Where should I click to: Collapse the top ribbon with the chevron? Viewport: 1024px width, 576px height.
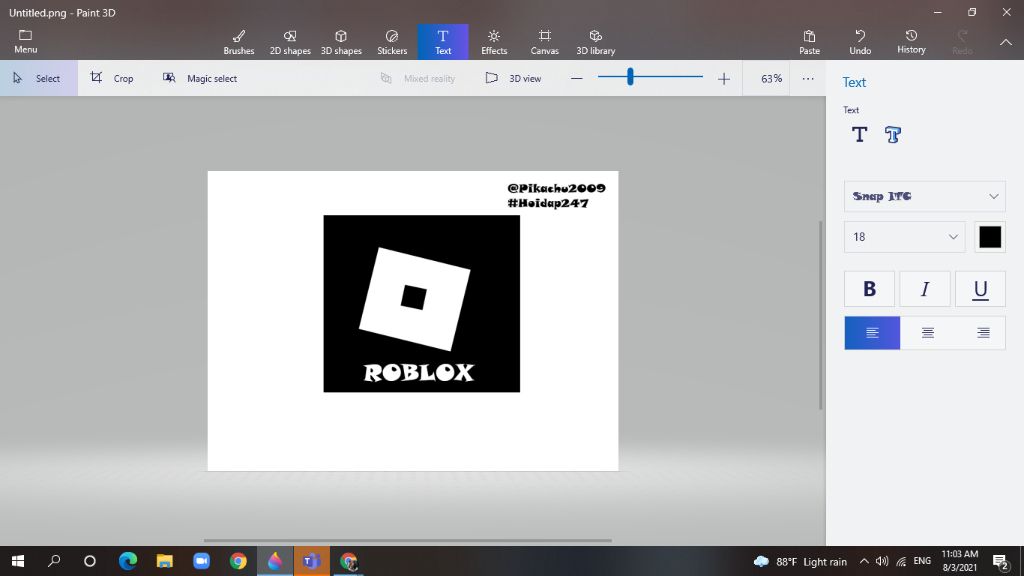1006,42
